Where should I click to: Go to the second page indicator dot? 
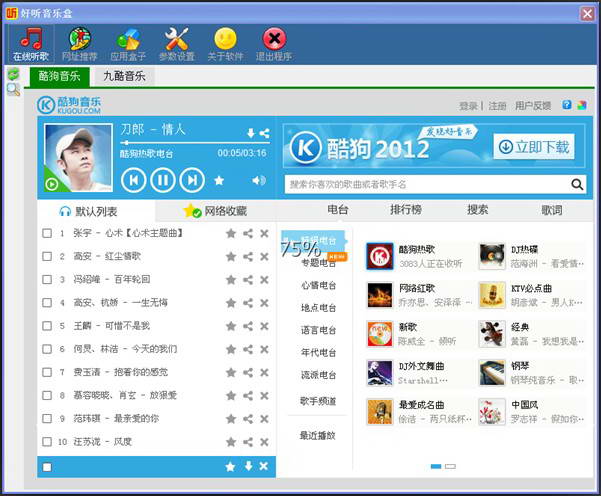[450, 466]
